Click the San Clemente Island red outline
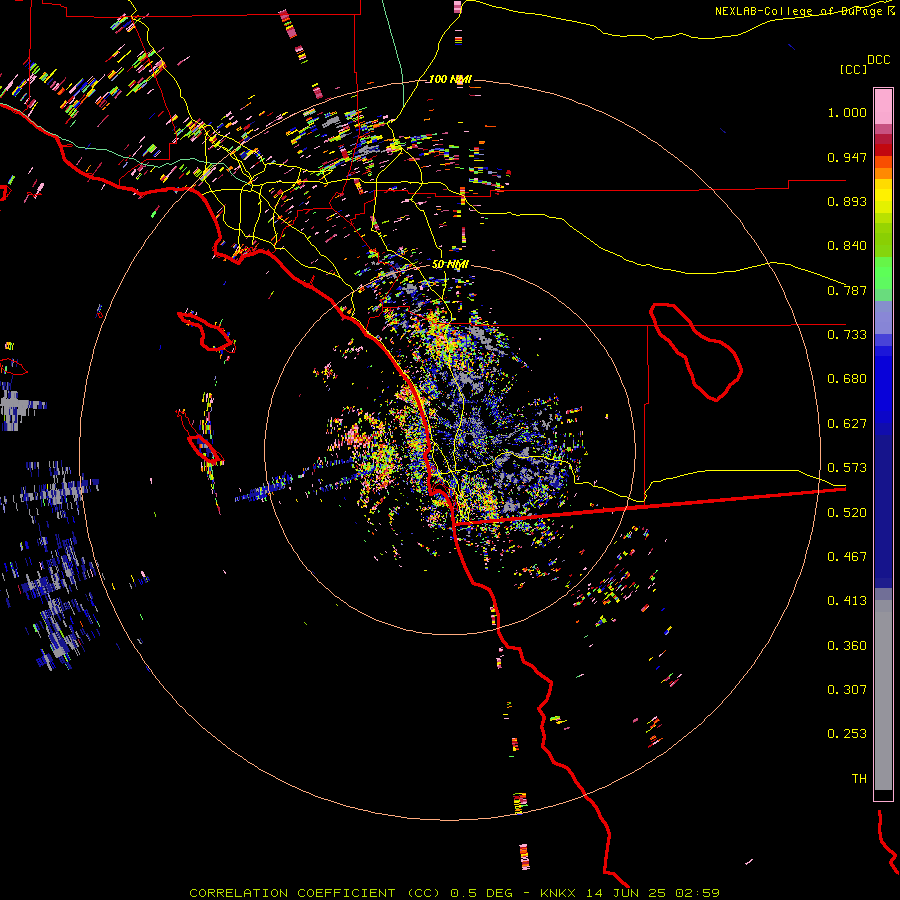The height and width of the screenshot is (900, 900). pos(205,449)
